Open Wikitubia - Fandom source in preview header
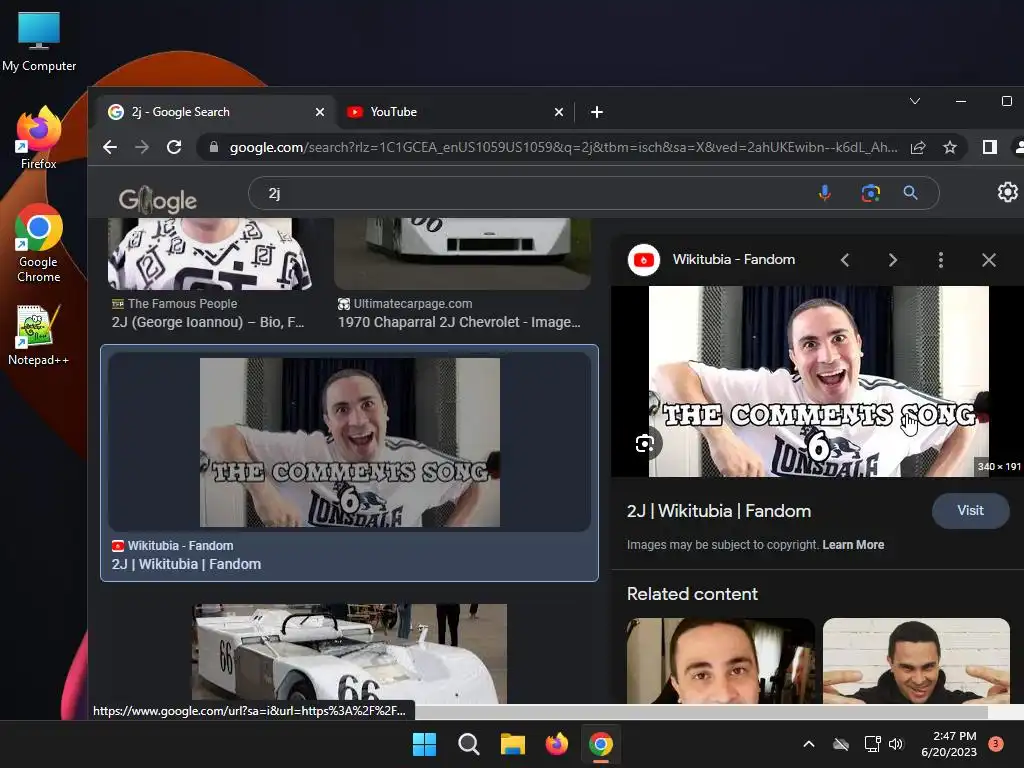This screenshot has width=1024, height=768. [733, 259]
